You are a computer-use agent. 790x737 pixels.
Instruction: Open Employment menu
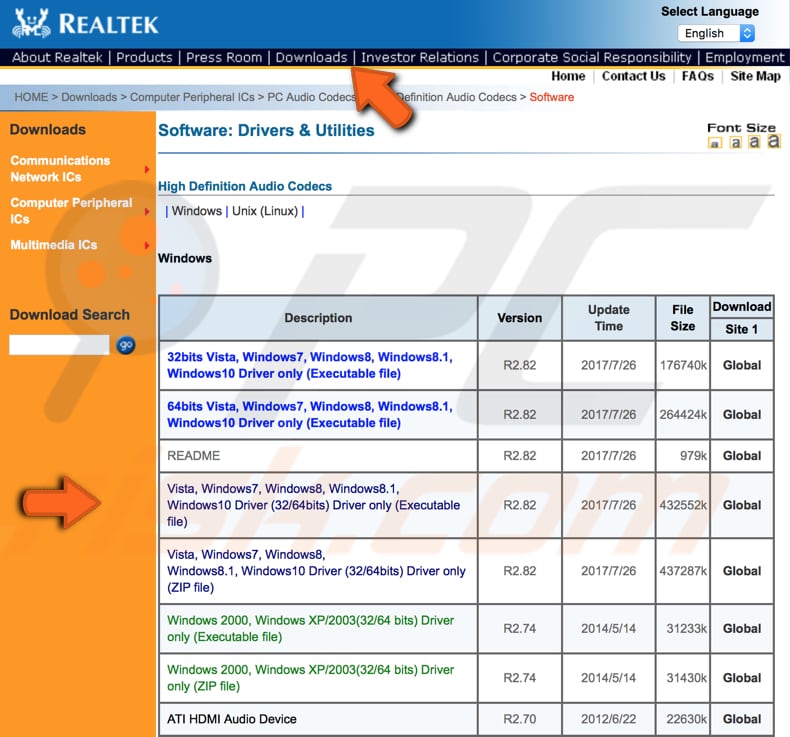click(745, 57)
